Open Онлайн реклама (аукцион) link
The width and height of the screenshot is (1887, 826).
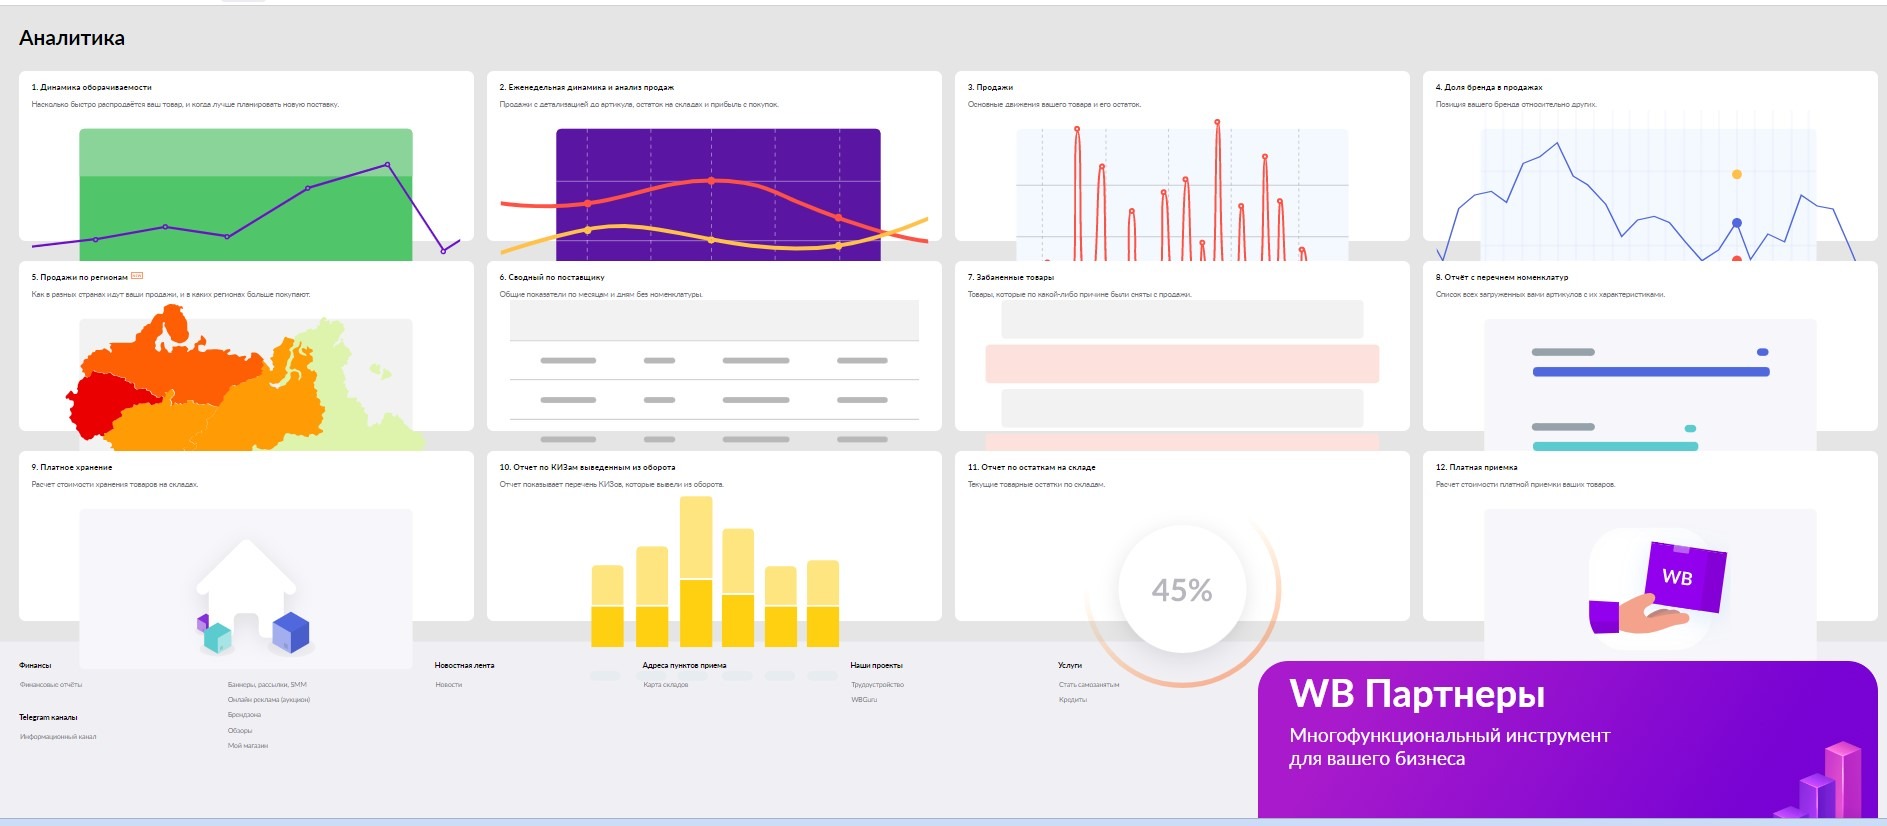click(x=269, y=700)
